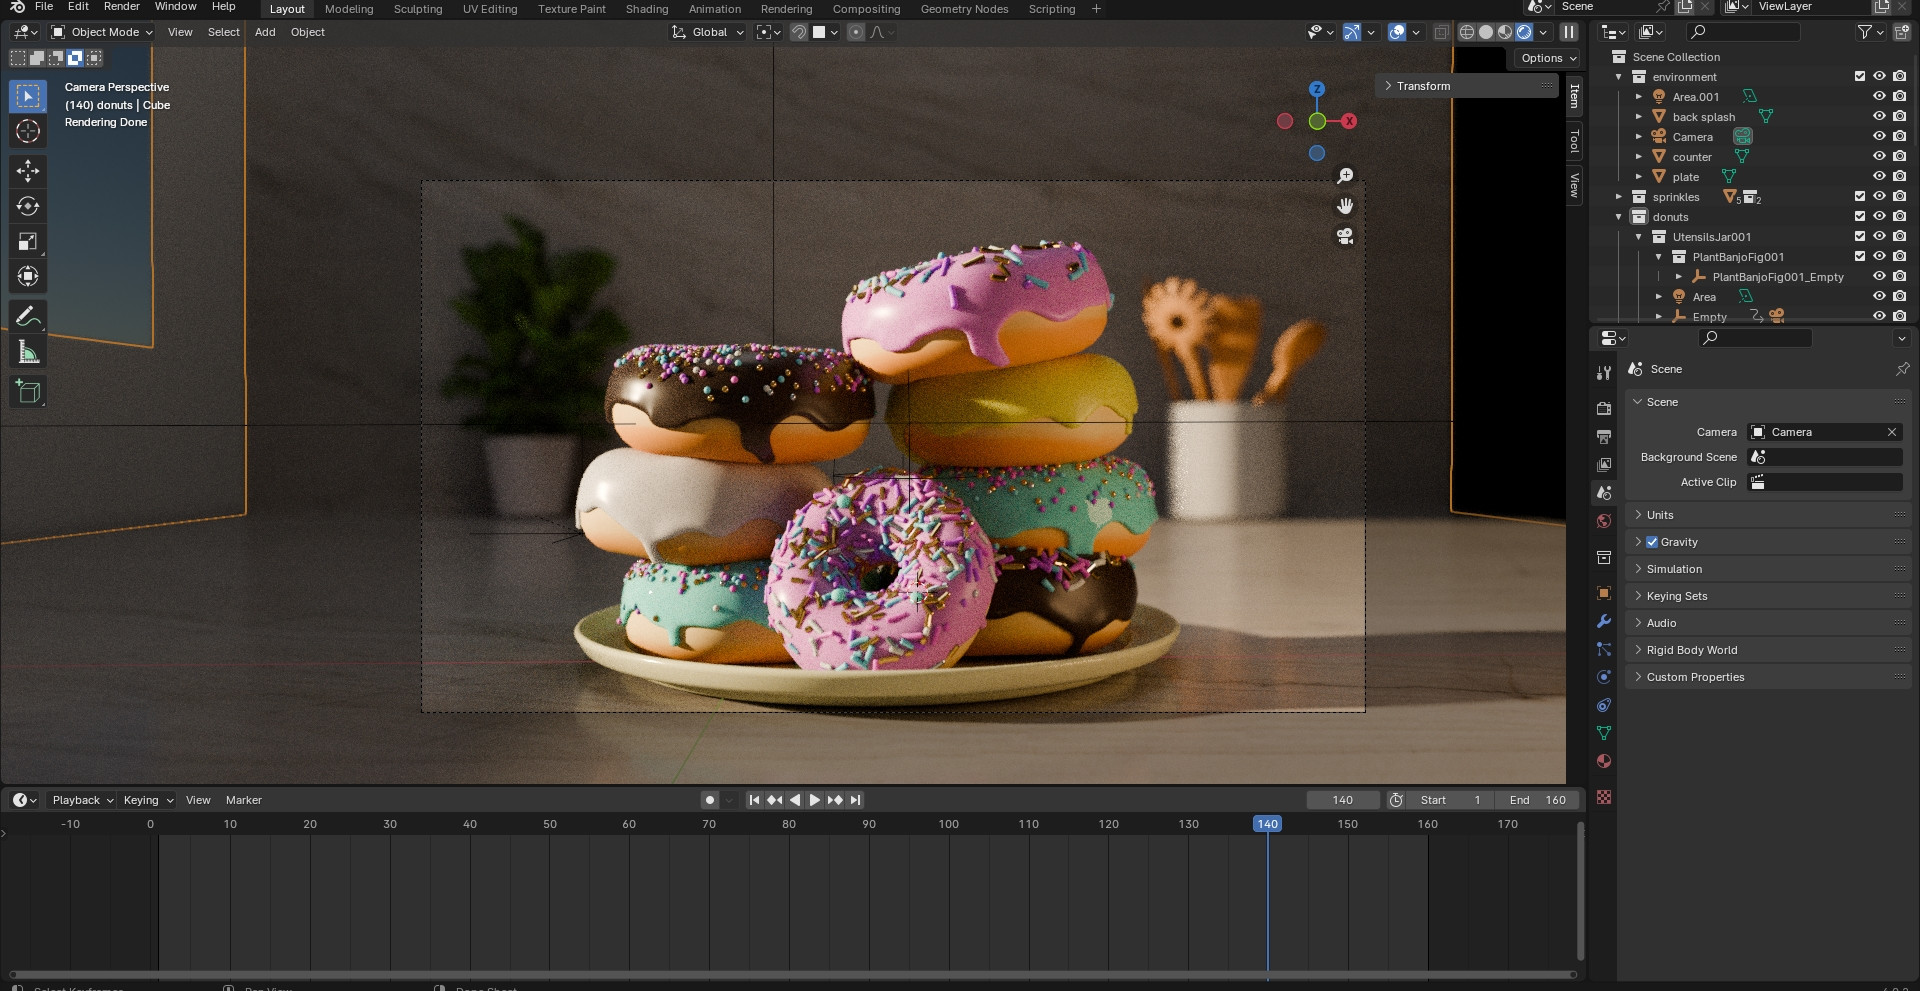Switch to the Shading workspace tab
This screenshot has width=1920, height=991.
(647, 9)
